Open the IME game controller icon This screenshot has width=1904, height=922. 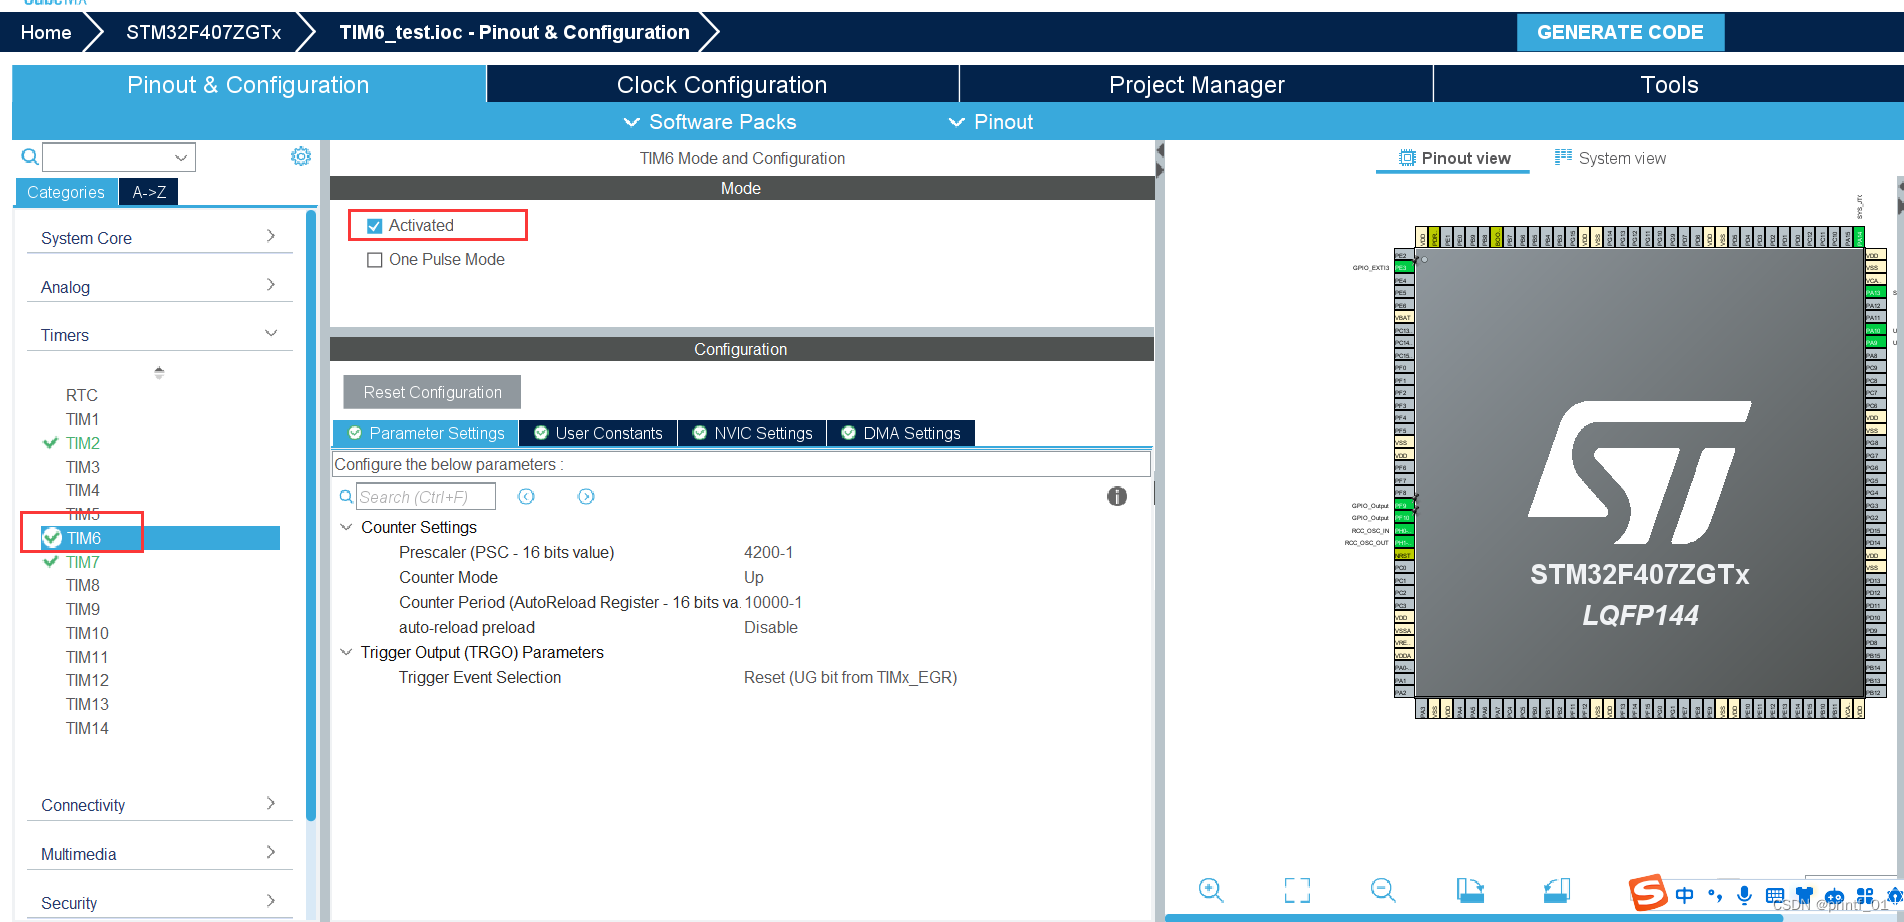1834,896
